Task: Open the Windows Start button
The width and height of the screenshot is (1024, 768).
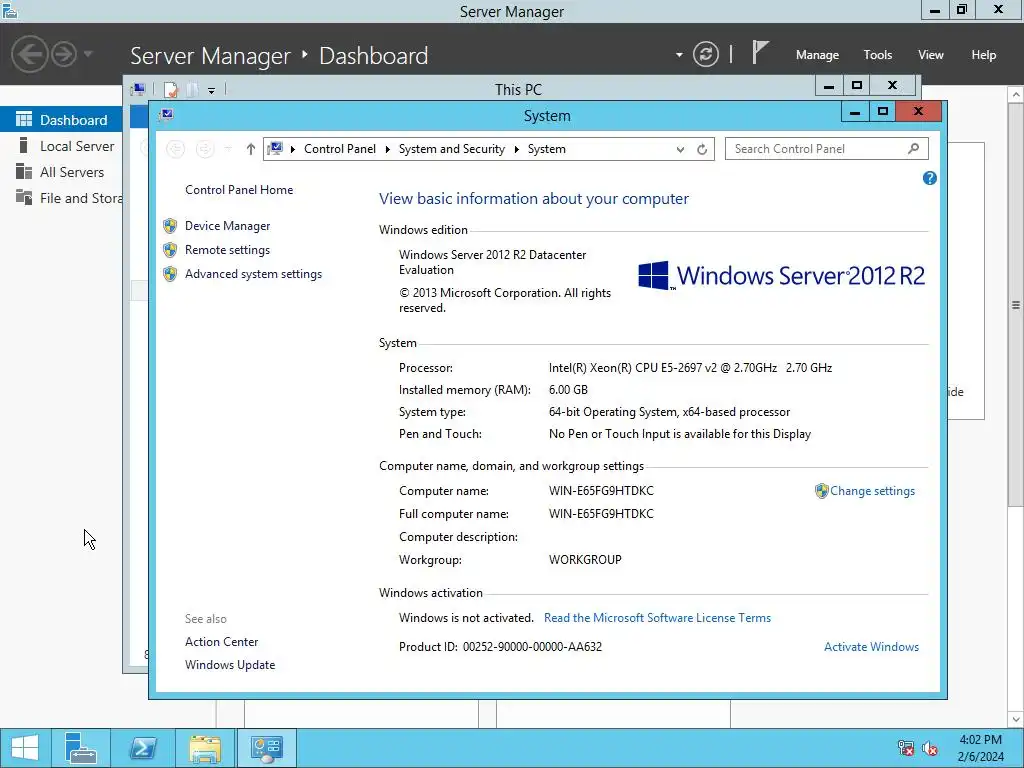Action: [x=25, y=748]
